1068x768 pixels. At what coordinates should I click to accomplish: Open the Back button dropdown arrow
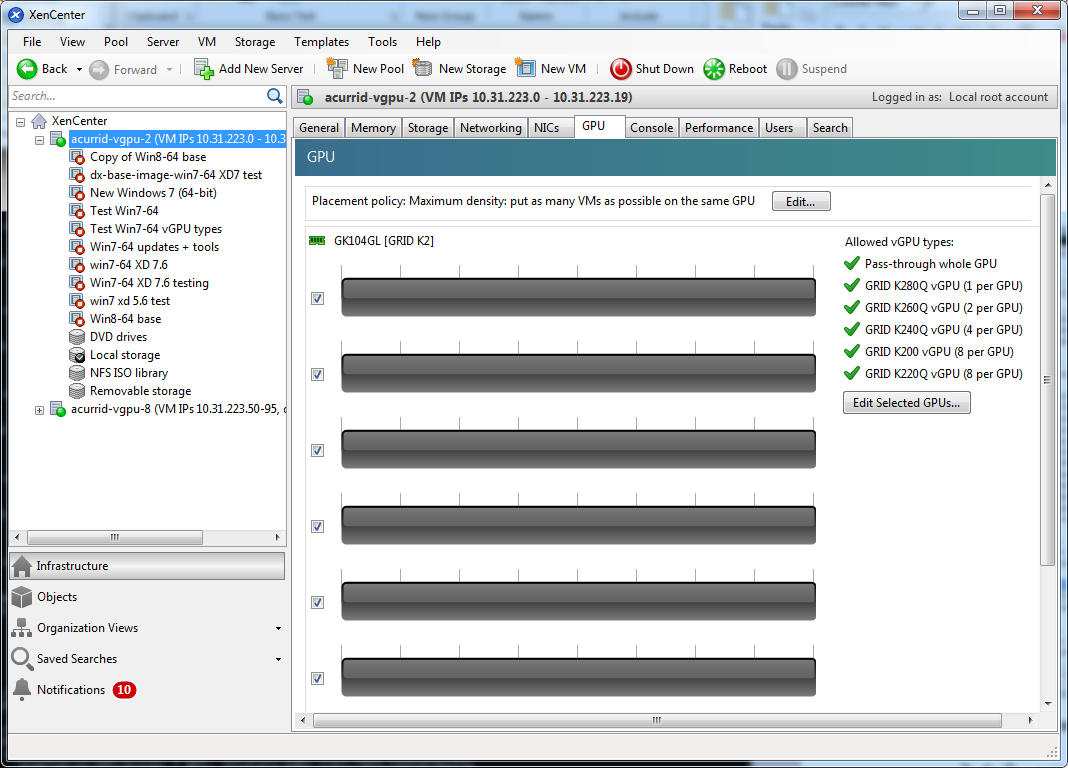[x=82, y=69]
